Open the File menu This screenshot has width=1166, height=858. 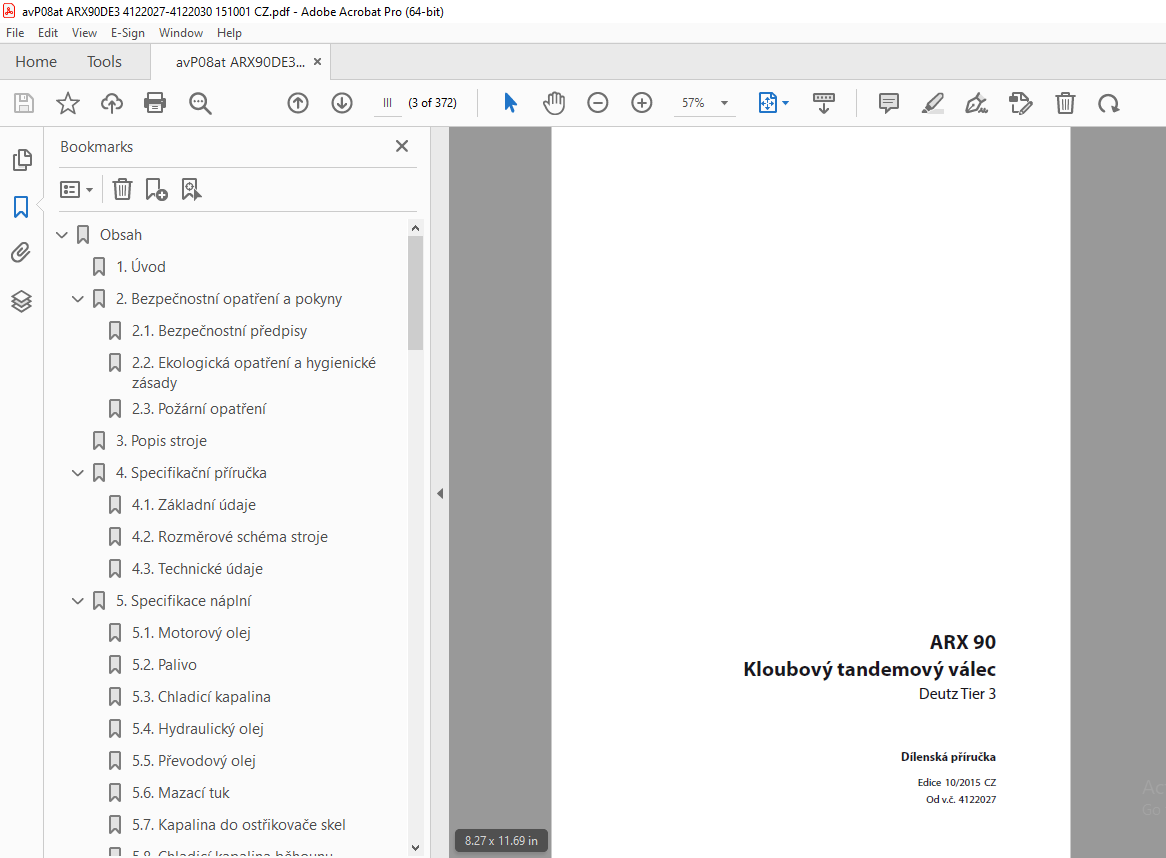[15, 33]
